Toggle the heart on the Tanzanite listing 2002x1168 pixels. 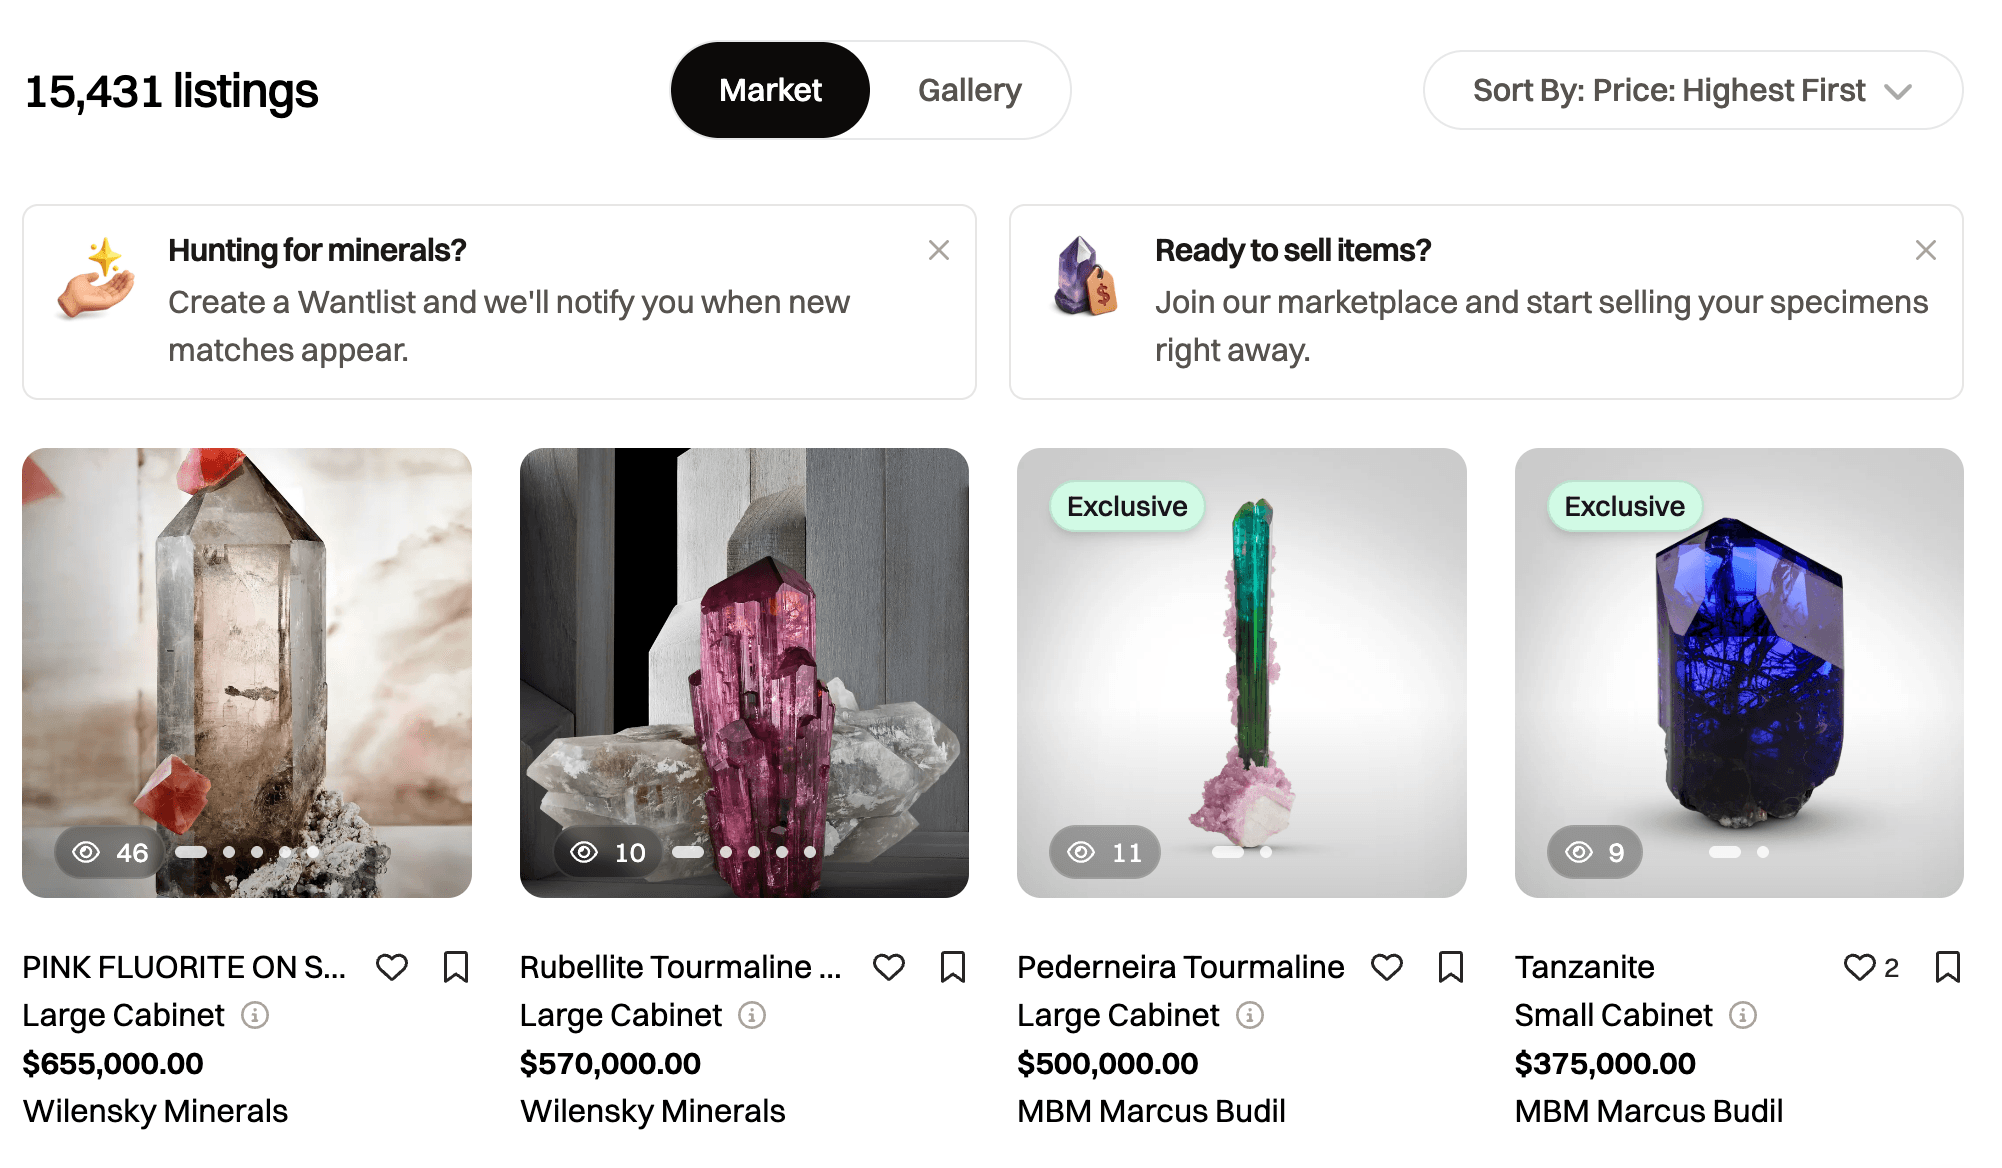coord(1859,967)
